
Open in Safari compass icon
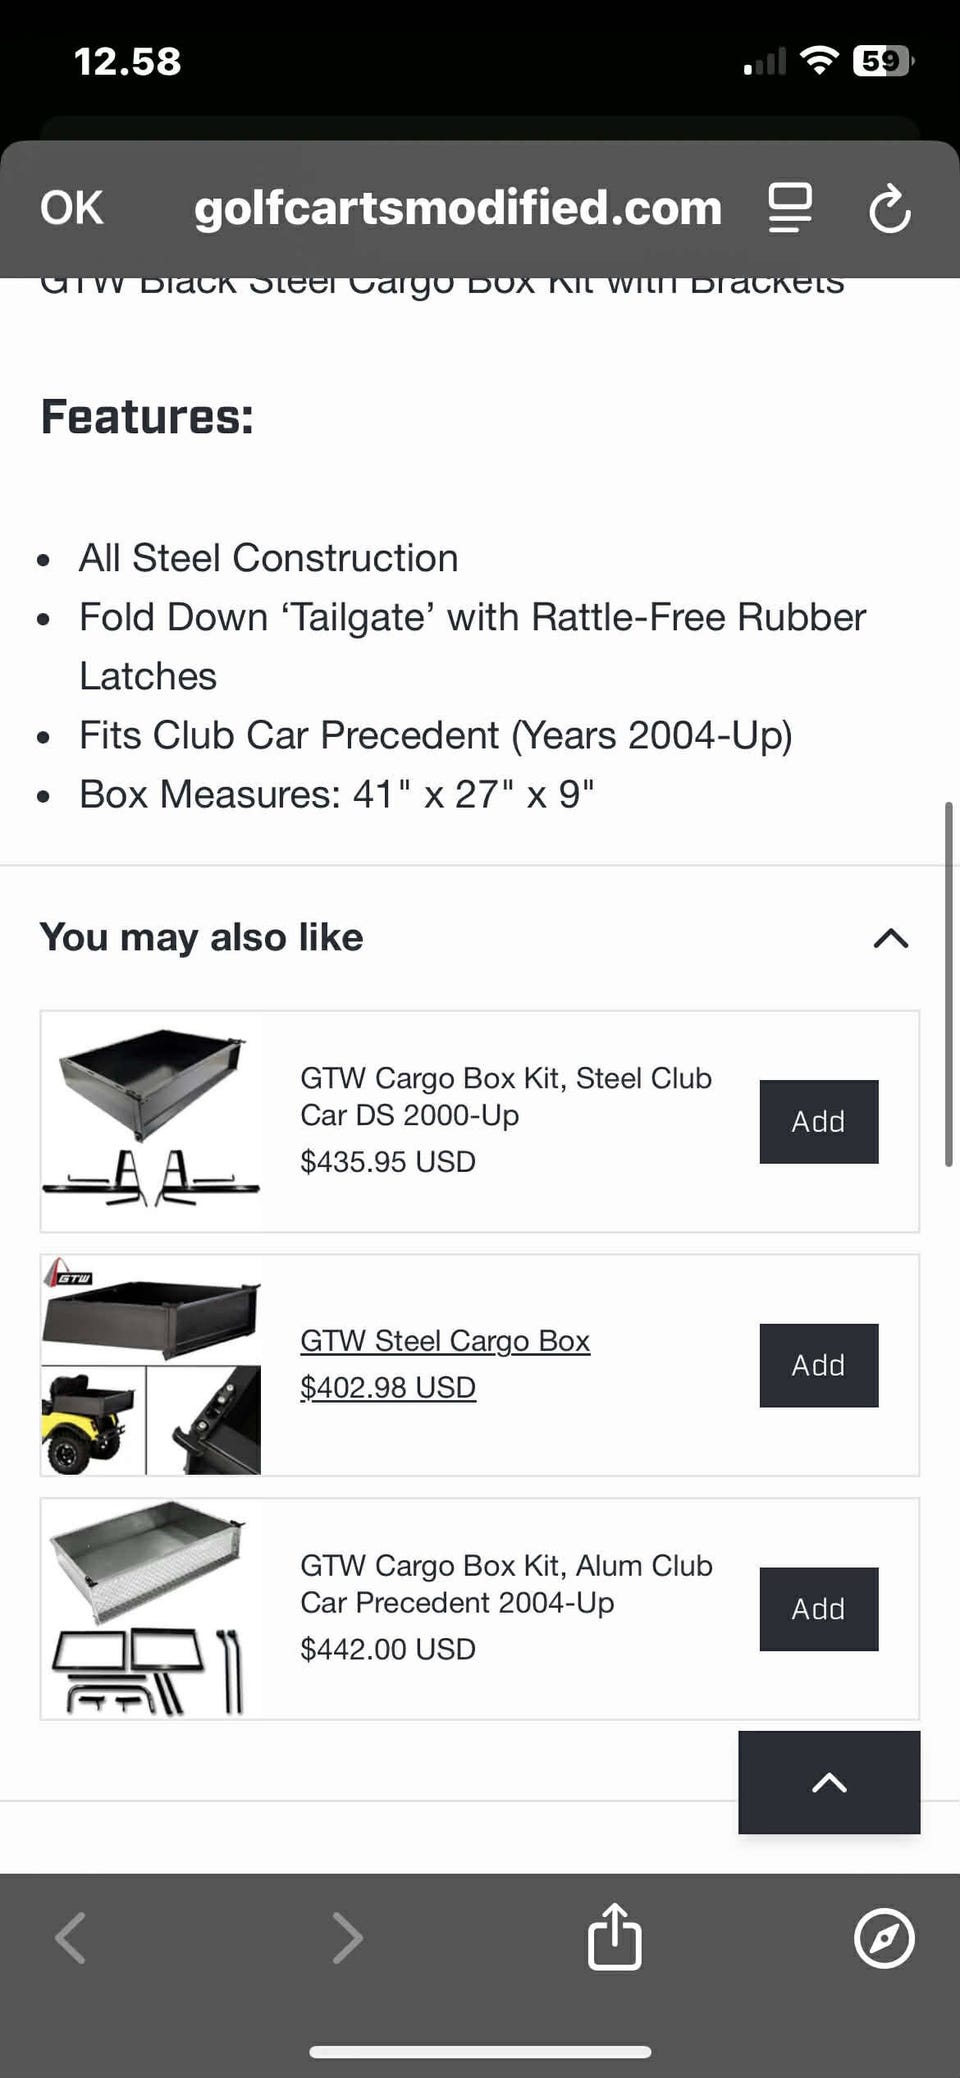click(884, 1938)
